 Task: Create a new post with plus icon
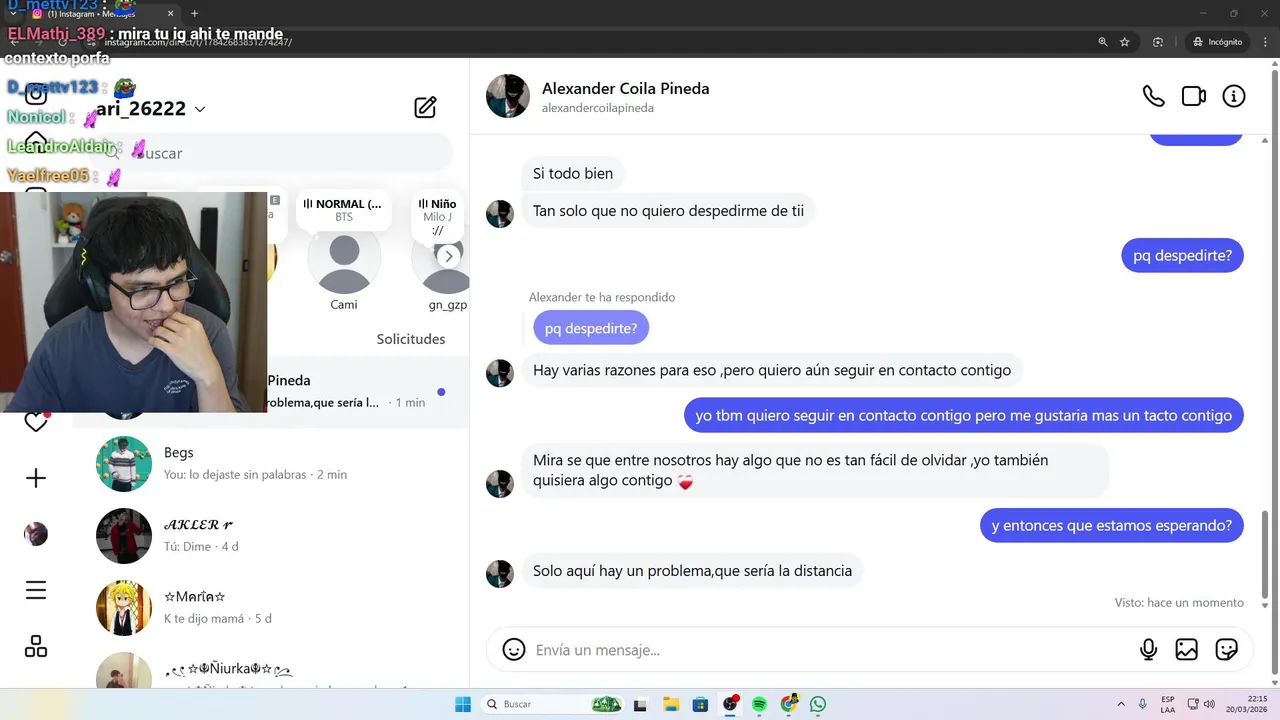click(x=36, y=478)
